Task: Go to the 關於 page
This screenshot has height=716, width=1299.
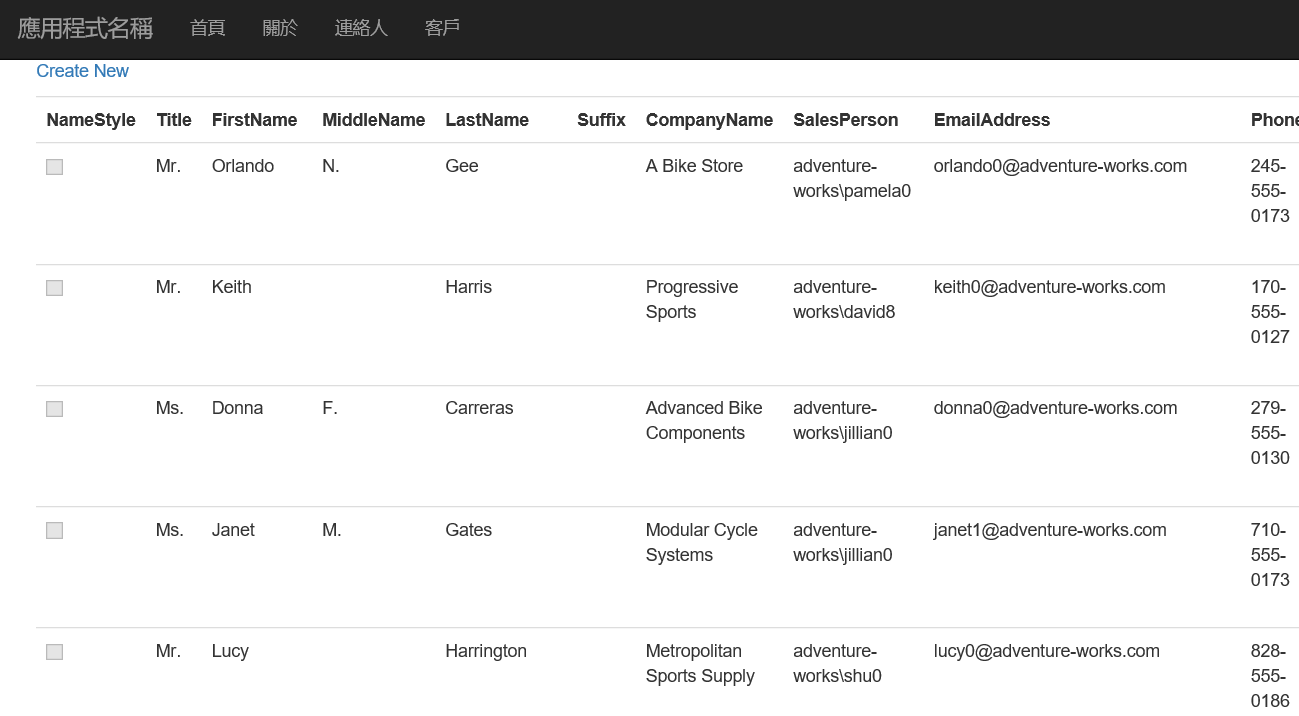Action: click(x=280, y=28)
